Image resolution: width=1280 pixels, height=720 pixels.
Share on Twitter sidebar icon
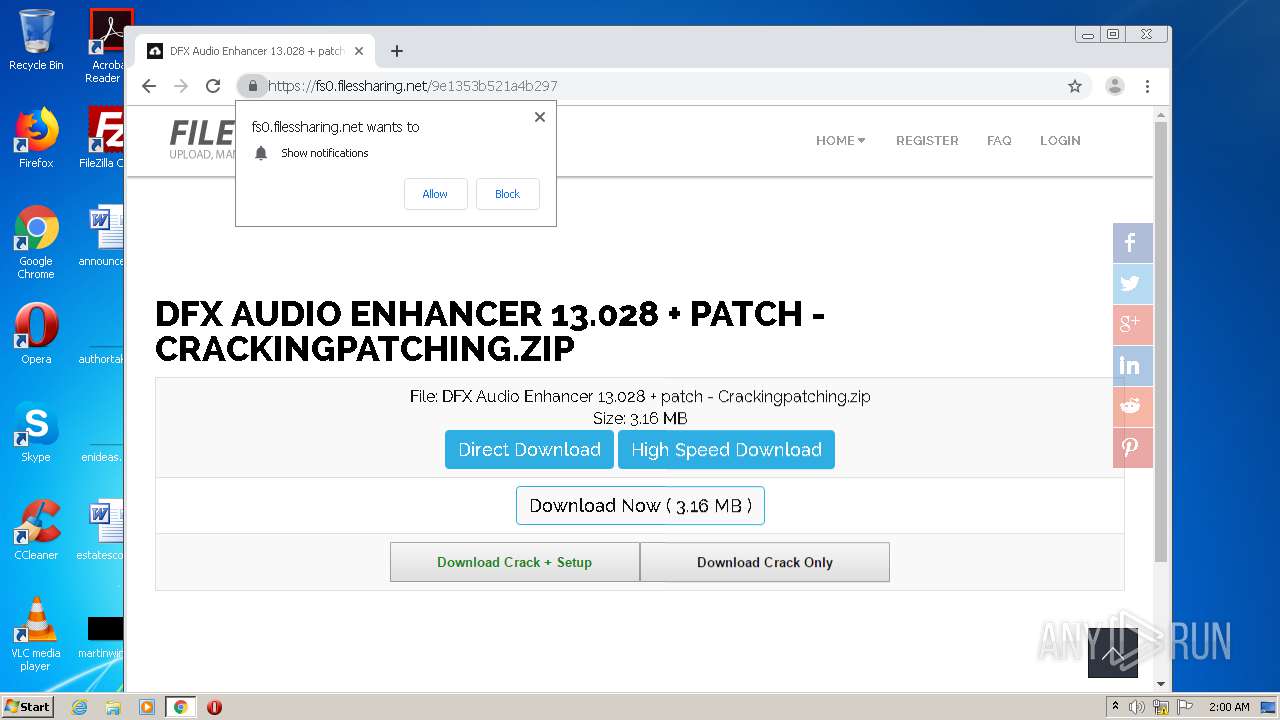pyautogui.click(x=1132, y=284)
